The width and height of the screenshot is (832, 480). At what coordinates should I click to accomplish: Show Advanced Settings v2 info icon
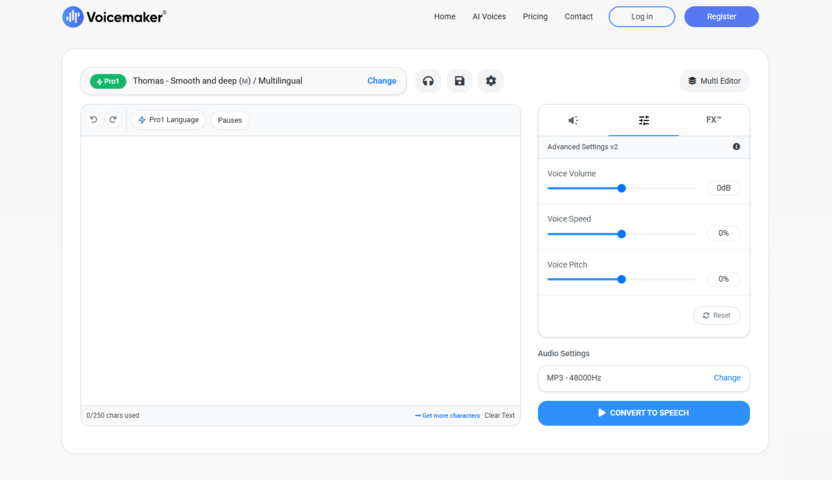[x=736, y=147]
